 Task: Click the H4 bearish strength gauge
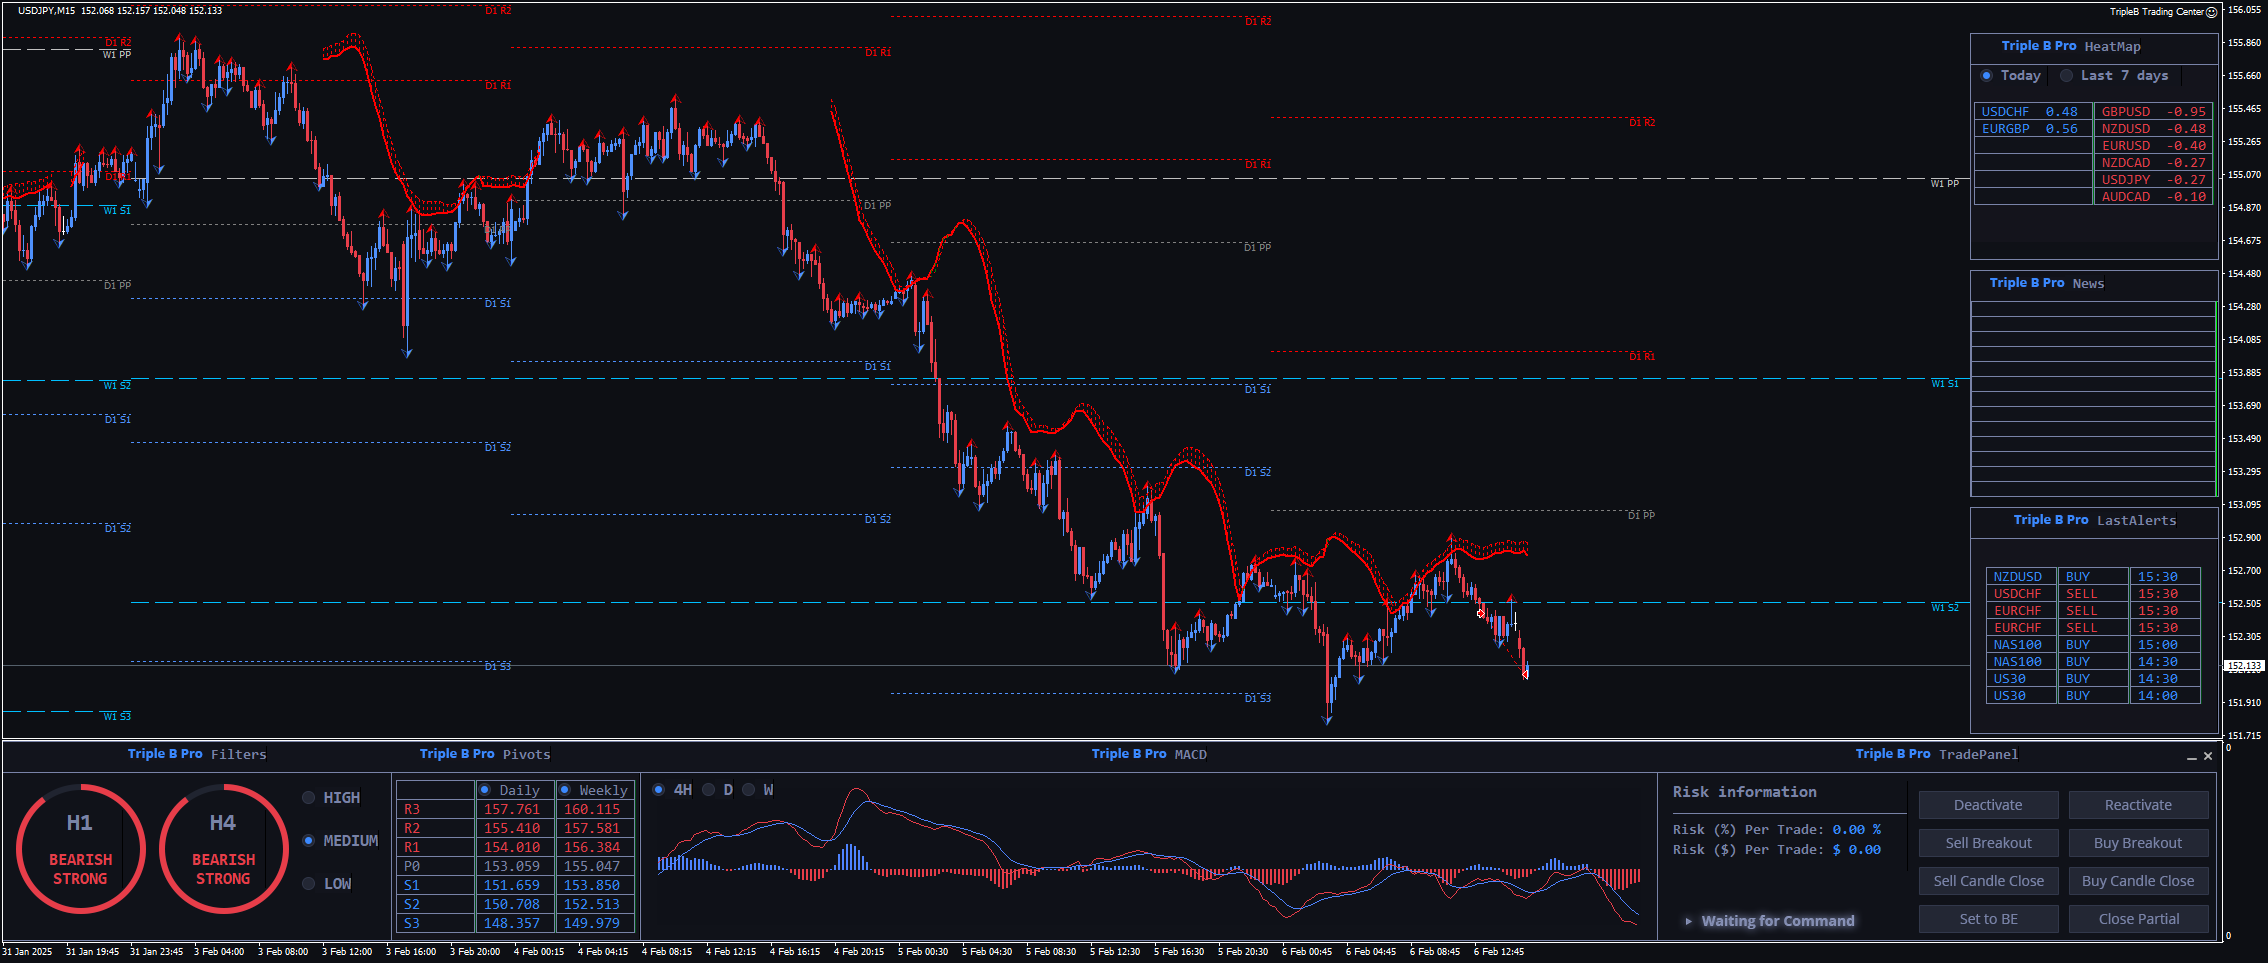point(223,849)
